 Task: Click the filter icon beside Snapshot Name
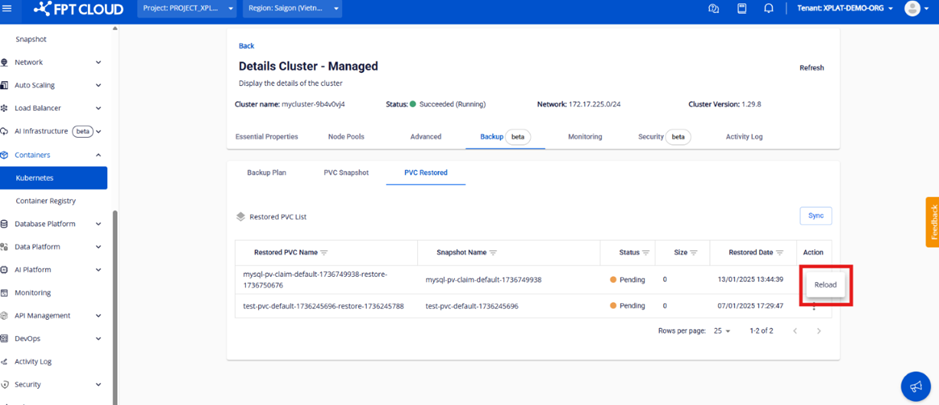494,253
